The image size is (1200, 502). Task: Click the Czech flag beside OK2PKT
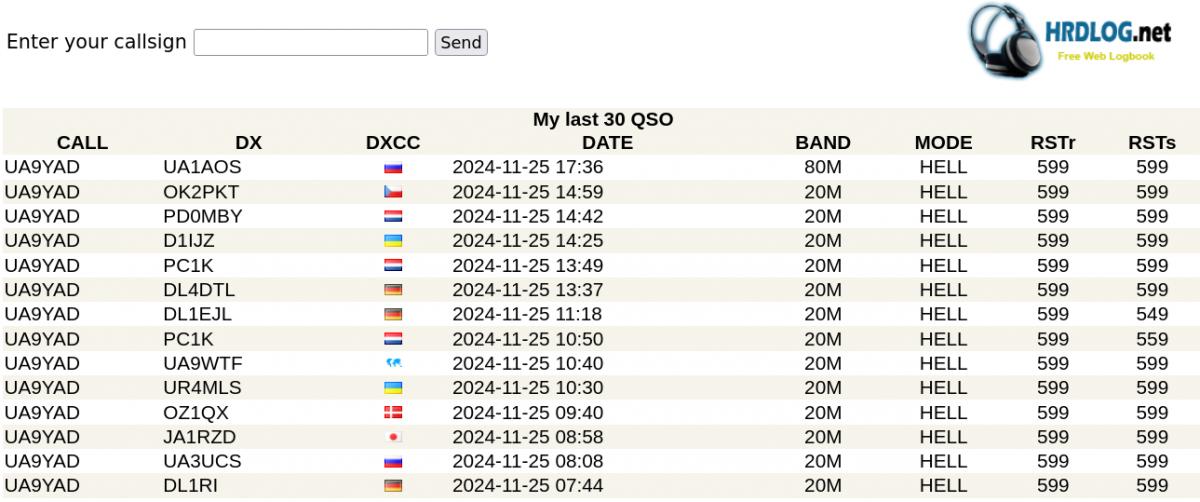(393, 192)
